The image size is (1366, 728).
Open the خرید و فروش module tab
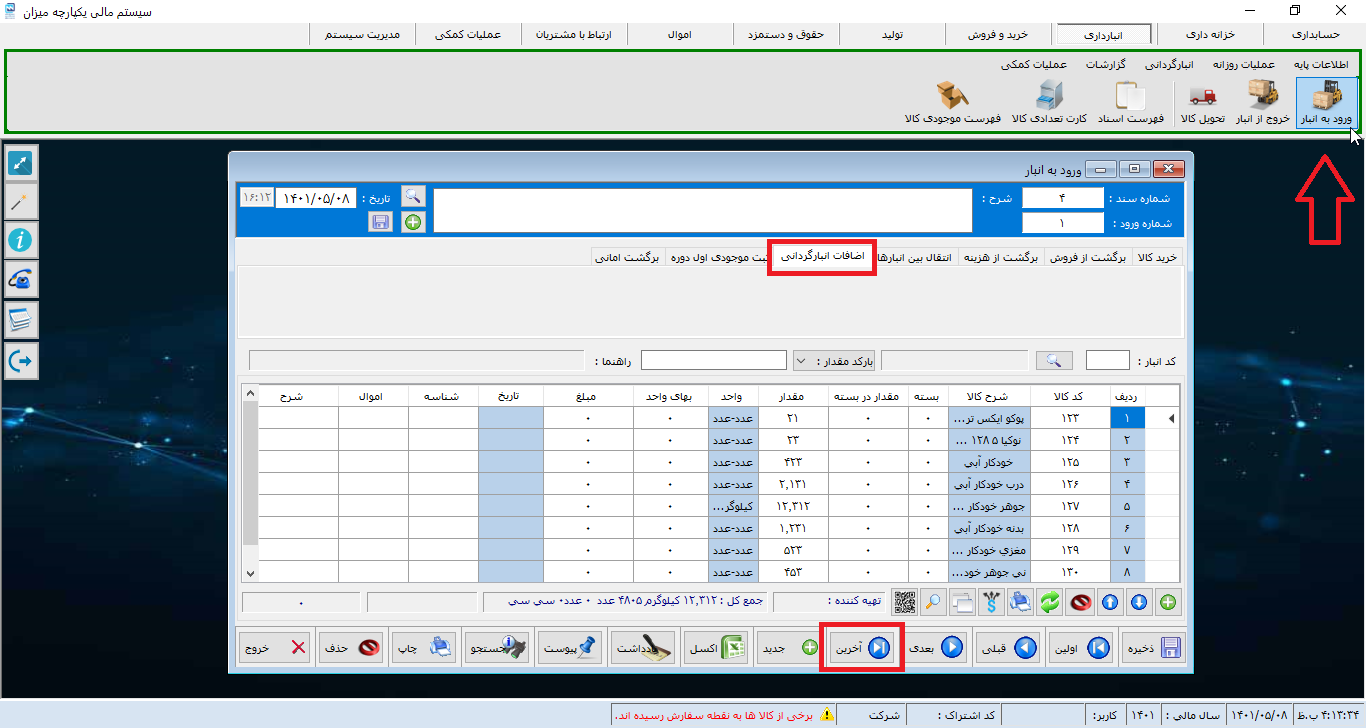click(x=998, y=34)
